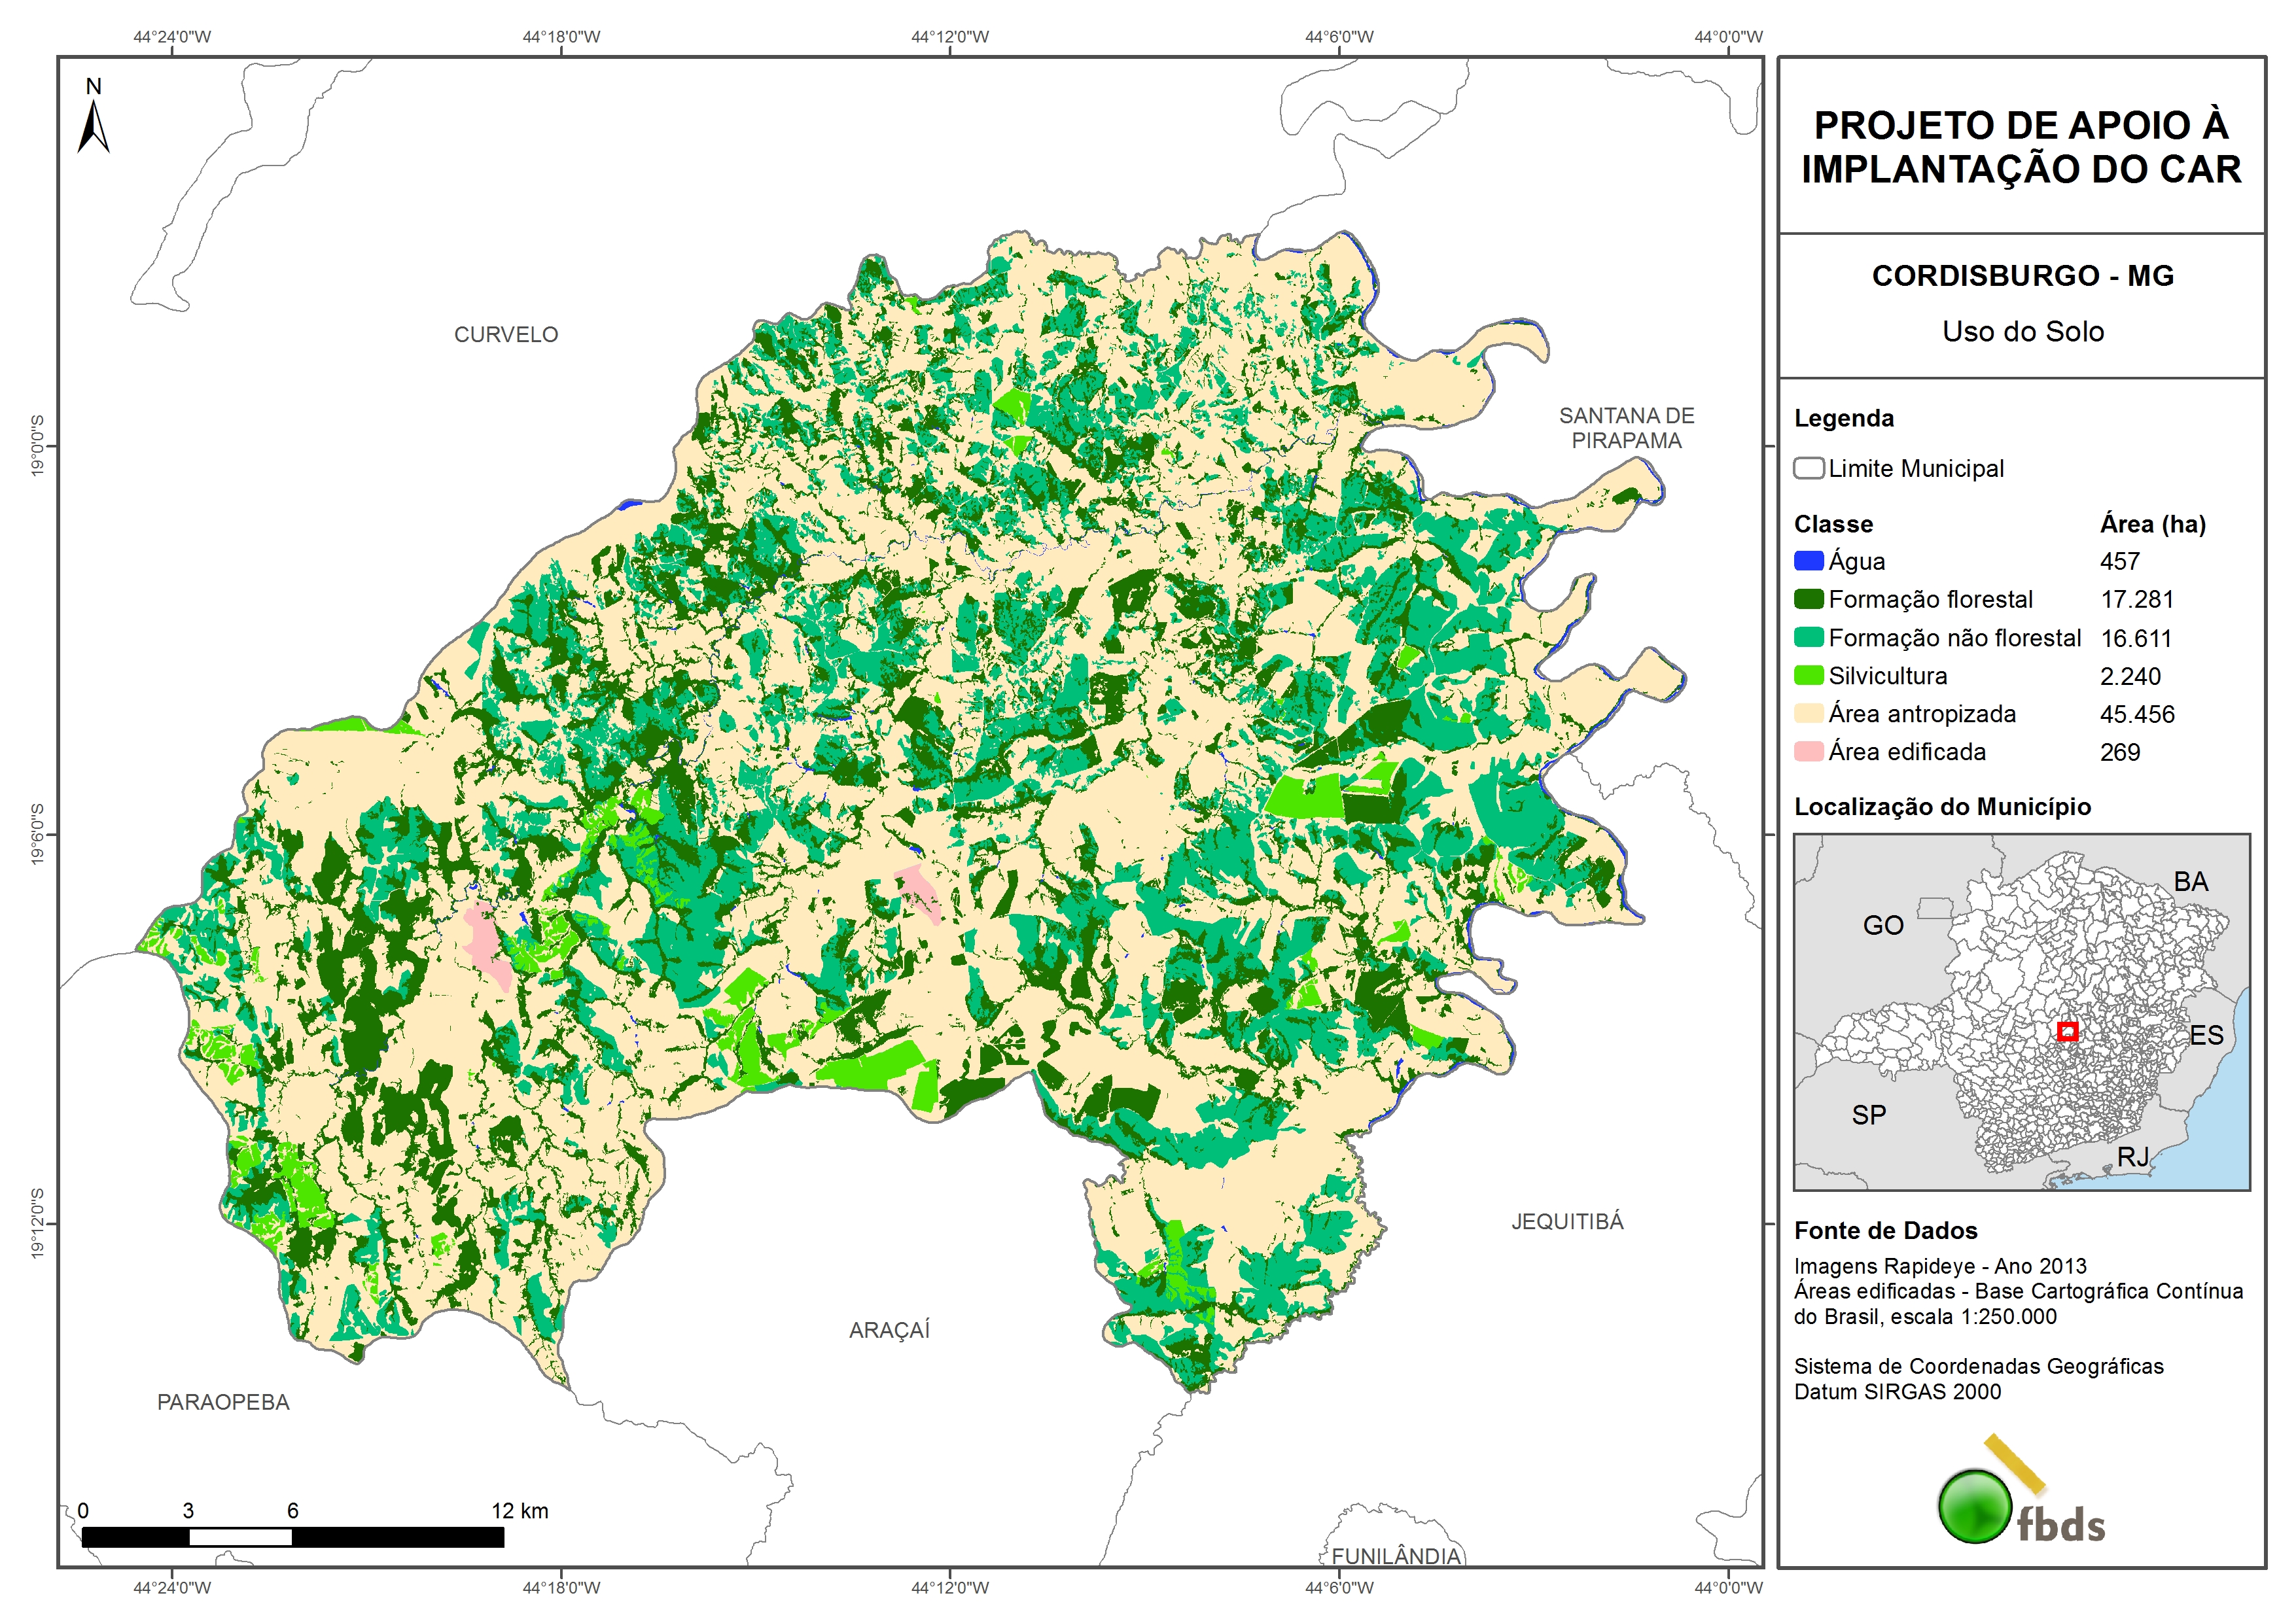
Task: Select the Área edificada pink swatch
Action: coord(1808,751)
